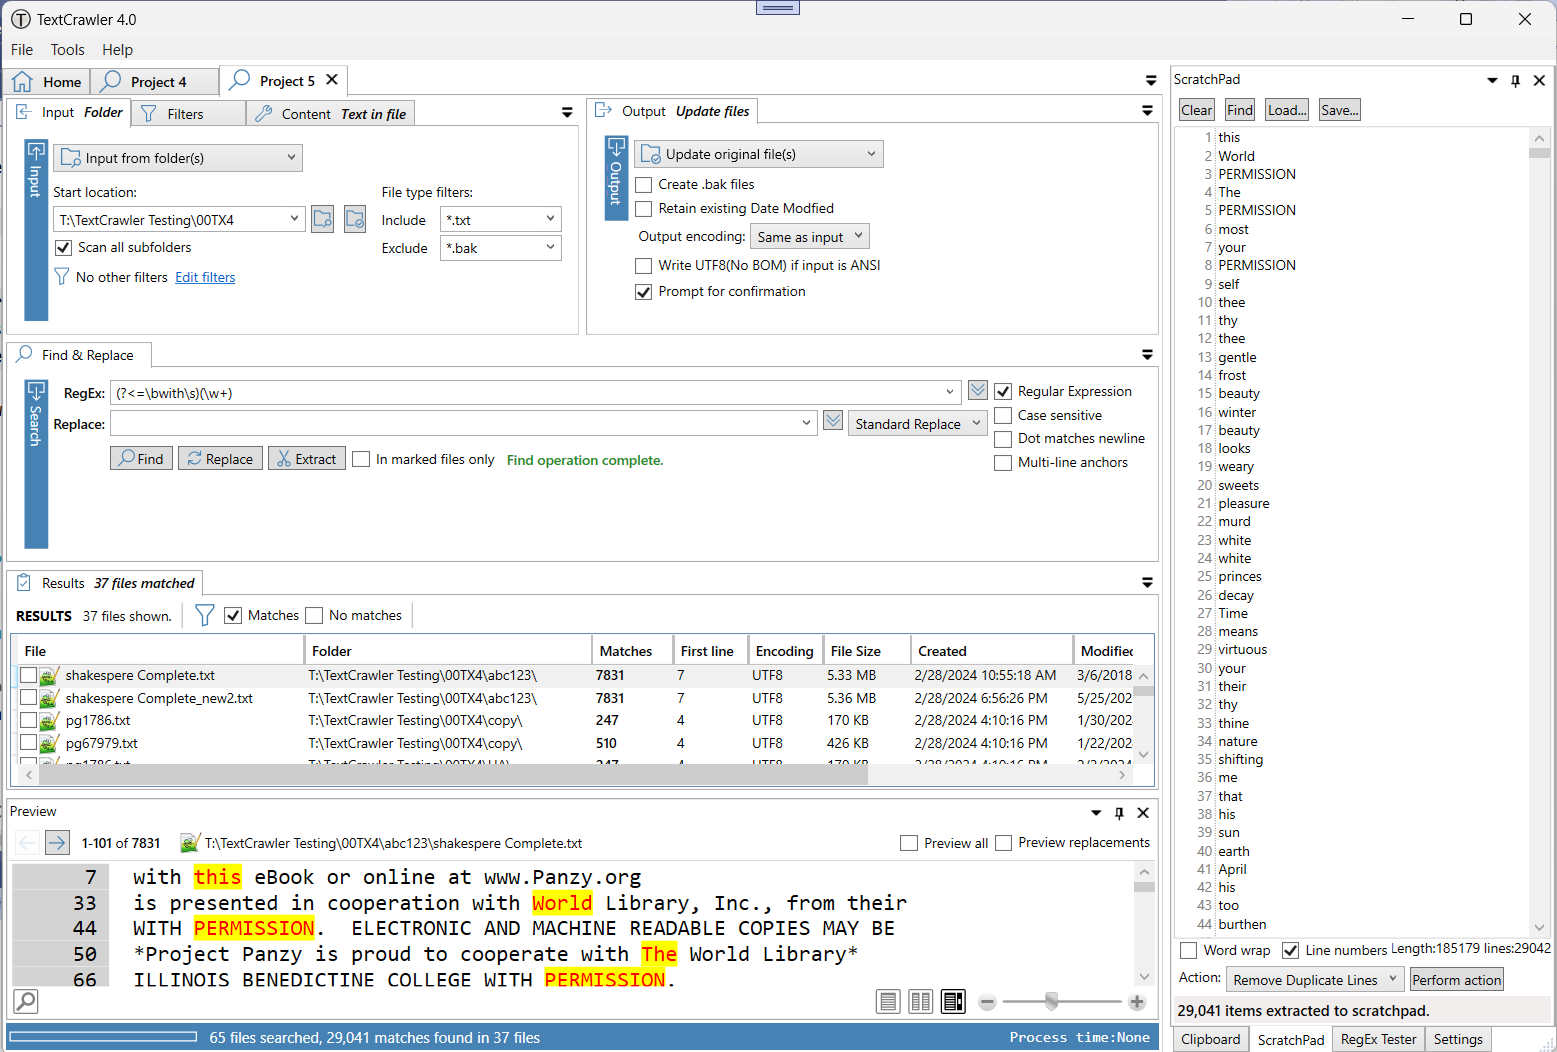
Task: Pin the ScratchPad panel
Action: 1515,80
